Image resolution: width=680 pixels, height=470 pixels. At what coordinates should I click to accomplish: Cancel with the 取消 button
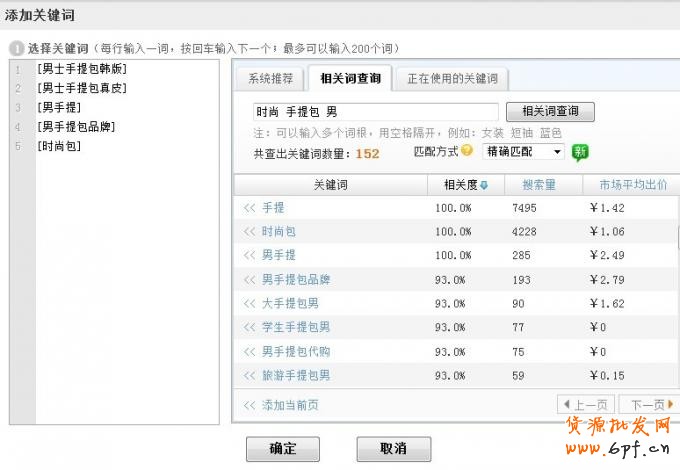pos(394,449)
